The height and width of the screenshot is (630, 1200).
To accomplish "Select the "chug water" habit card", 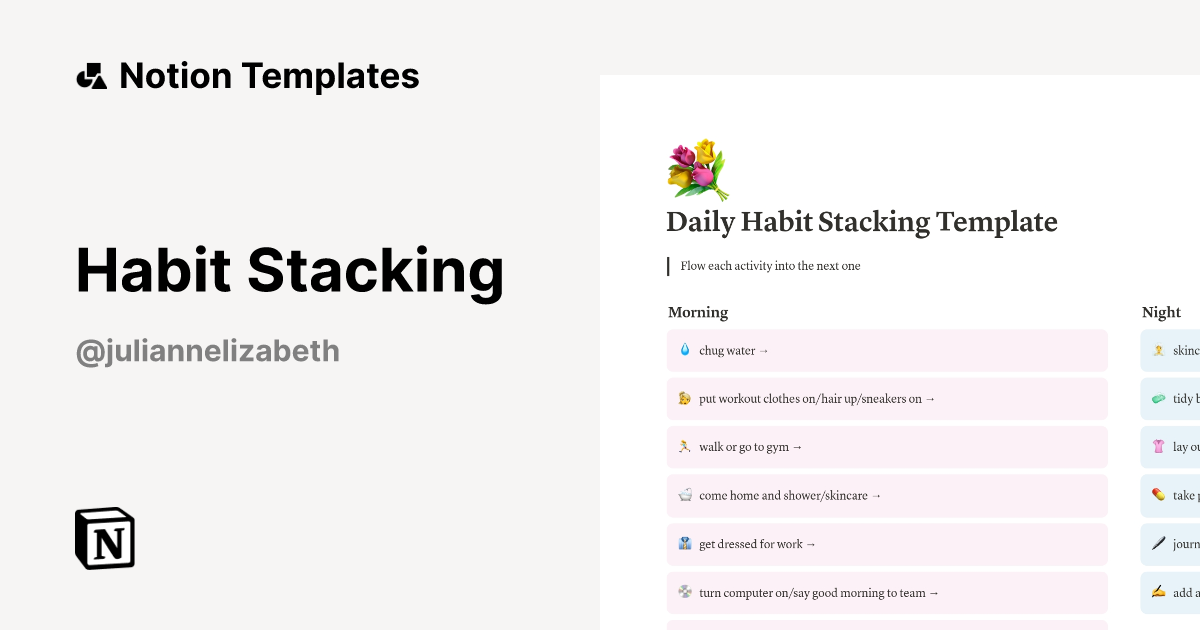I will point(887,351).
